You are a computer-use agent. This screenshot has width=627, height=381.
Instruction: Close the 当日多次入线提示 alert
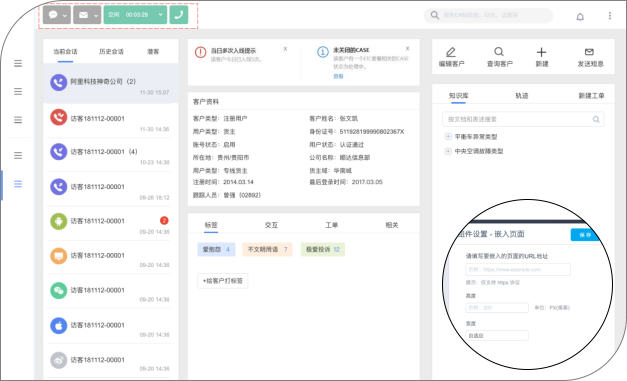[285, 49]
